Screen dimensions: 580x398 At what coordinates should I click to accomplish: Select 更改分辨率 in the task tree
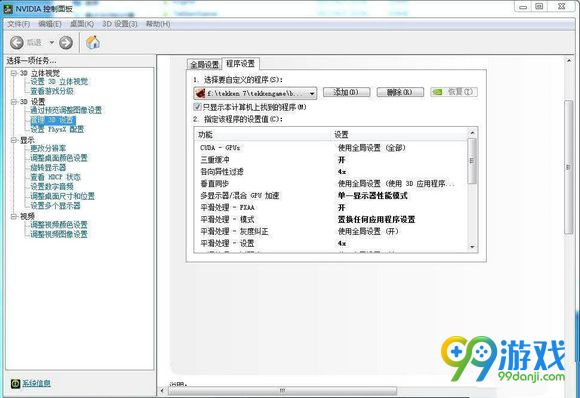(x=48, y=148)
